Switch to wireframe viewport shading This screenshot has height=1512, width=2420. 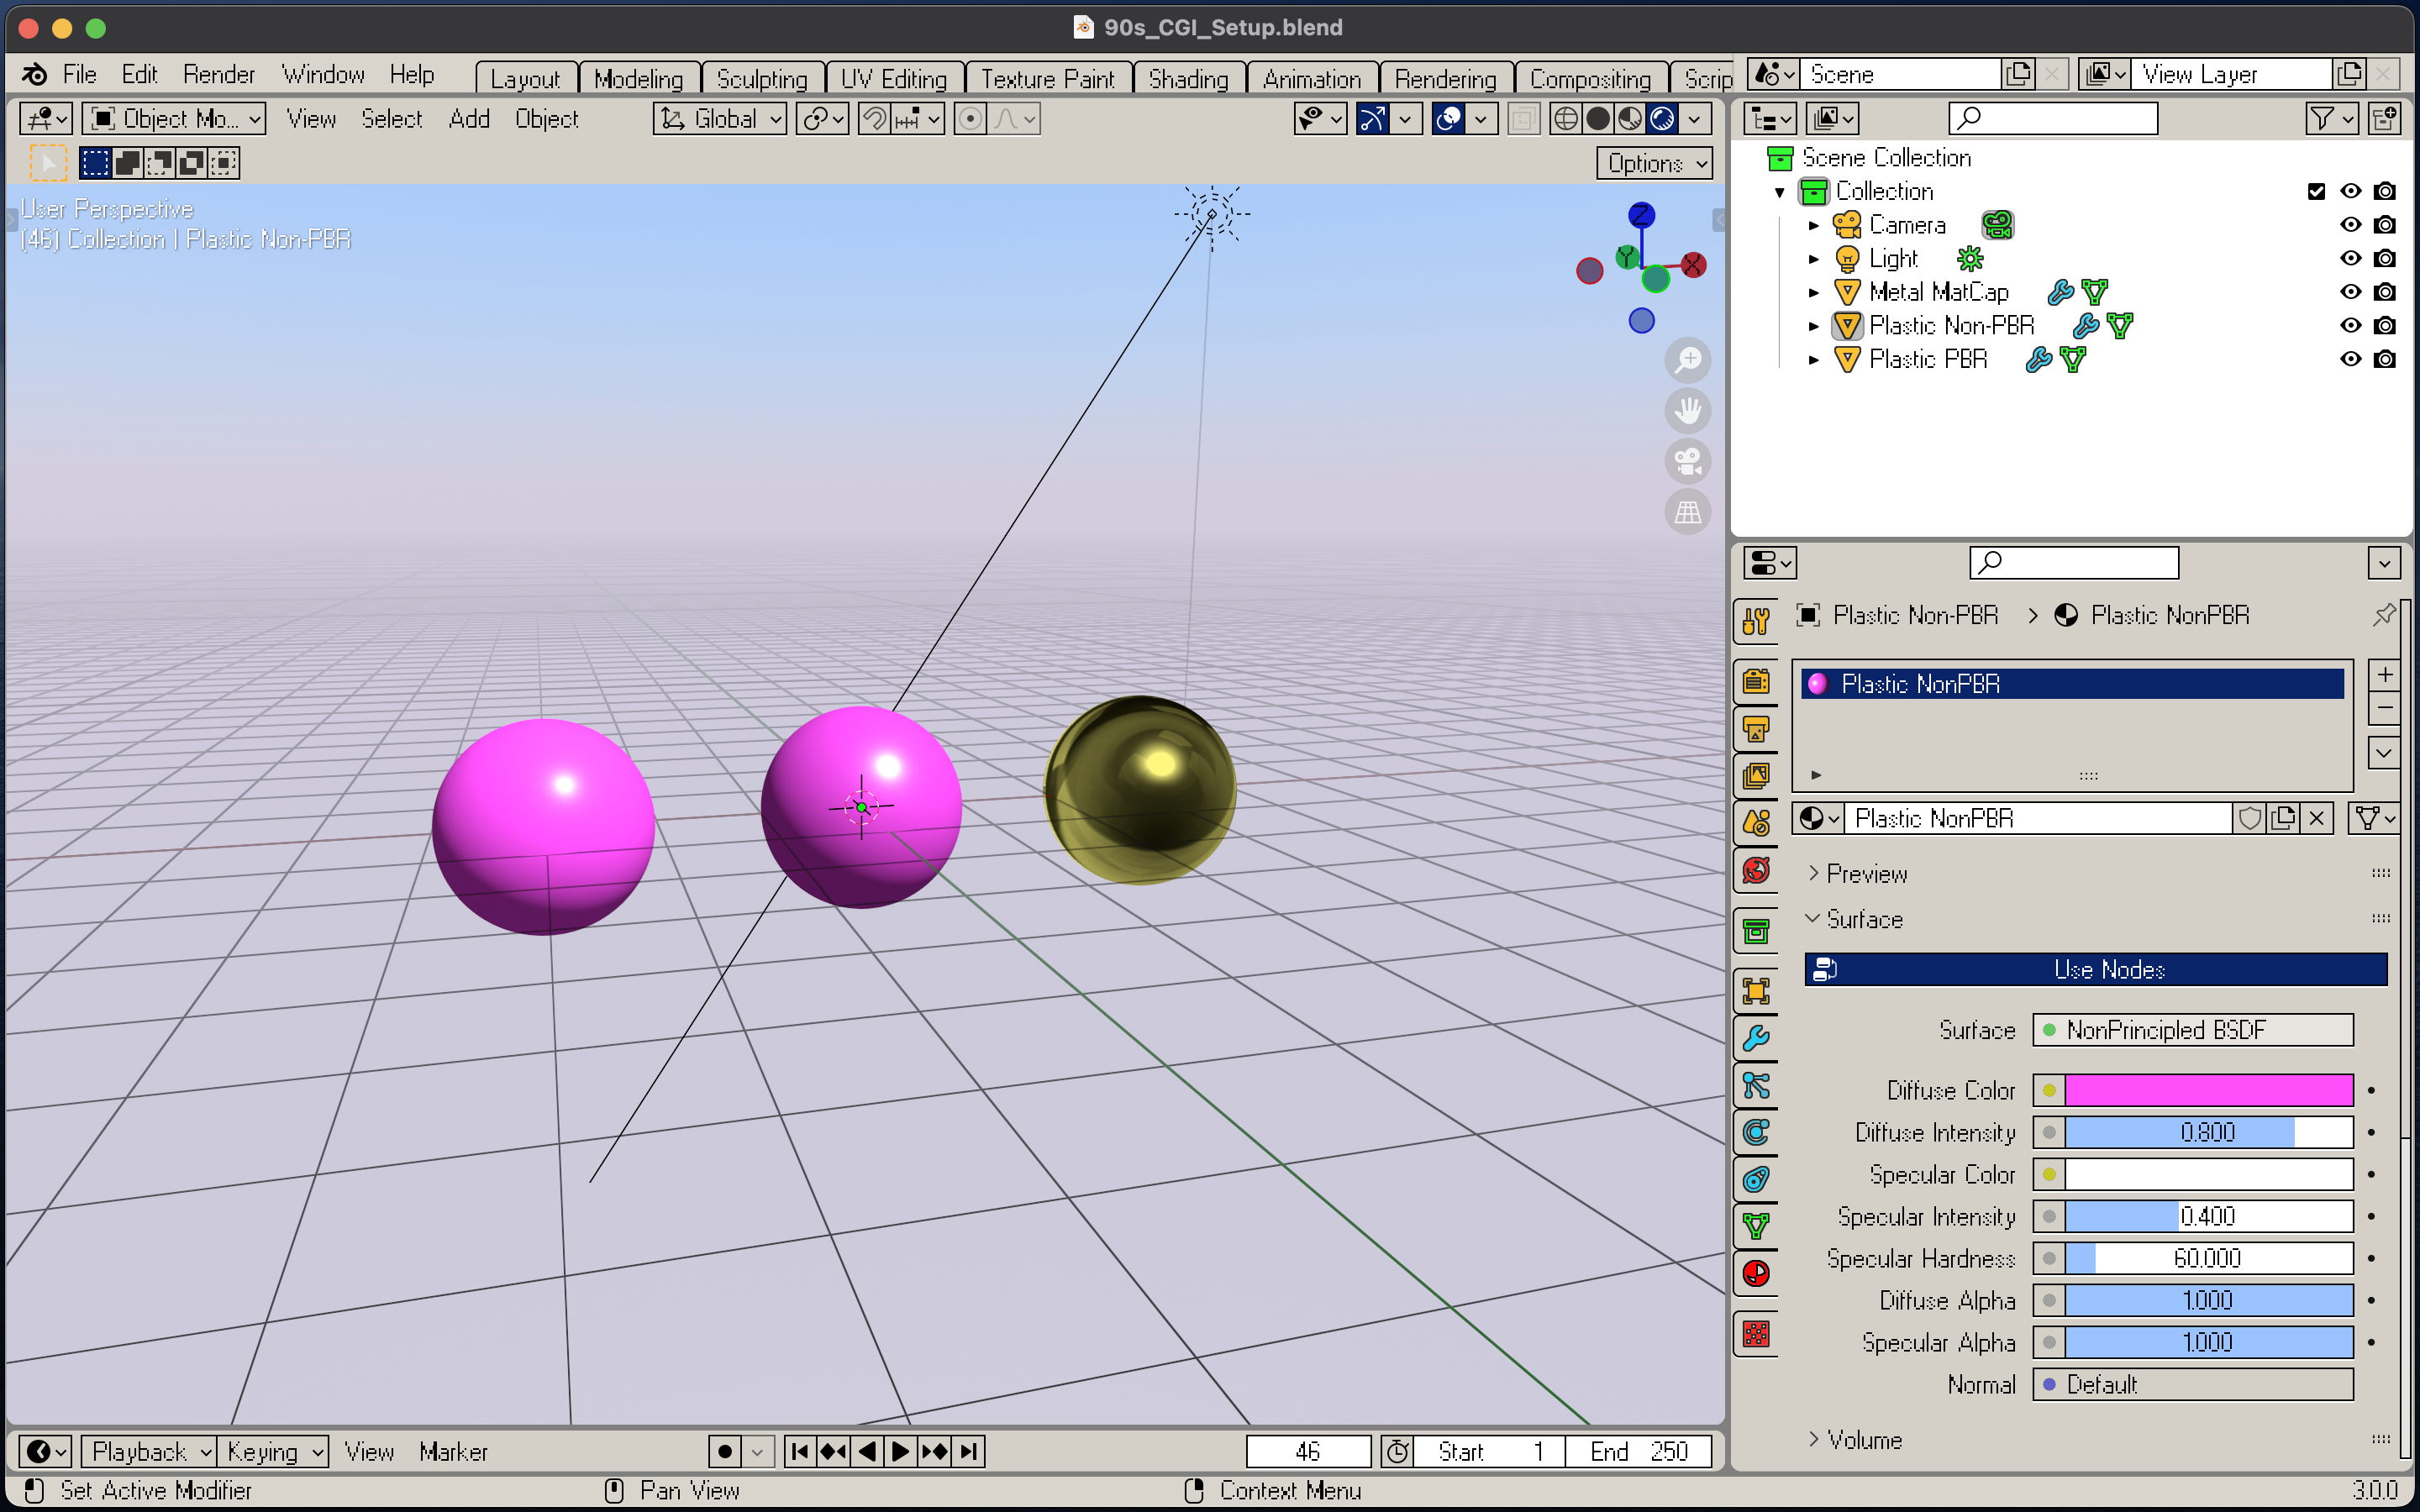[x=1566, y=119]
